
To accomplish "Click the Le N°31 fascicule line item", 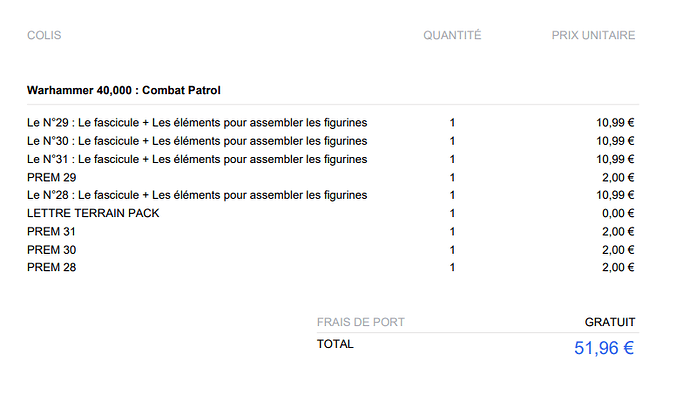I will coord(197,159).
